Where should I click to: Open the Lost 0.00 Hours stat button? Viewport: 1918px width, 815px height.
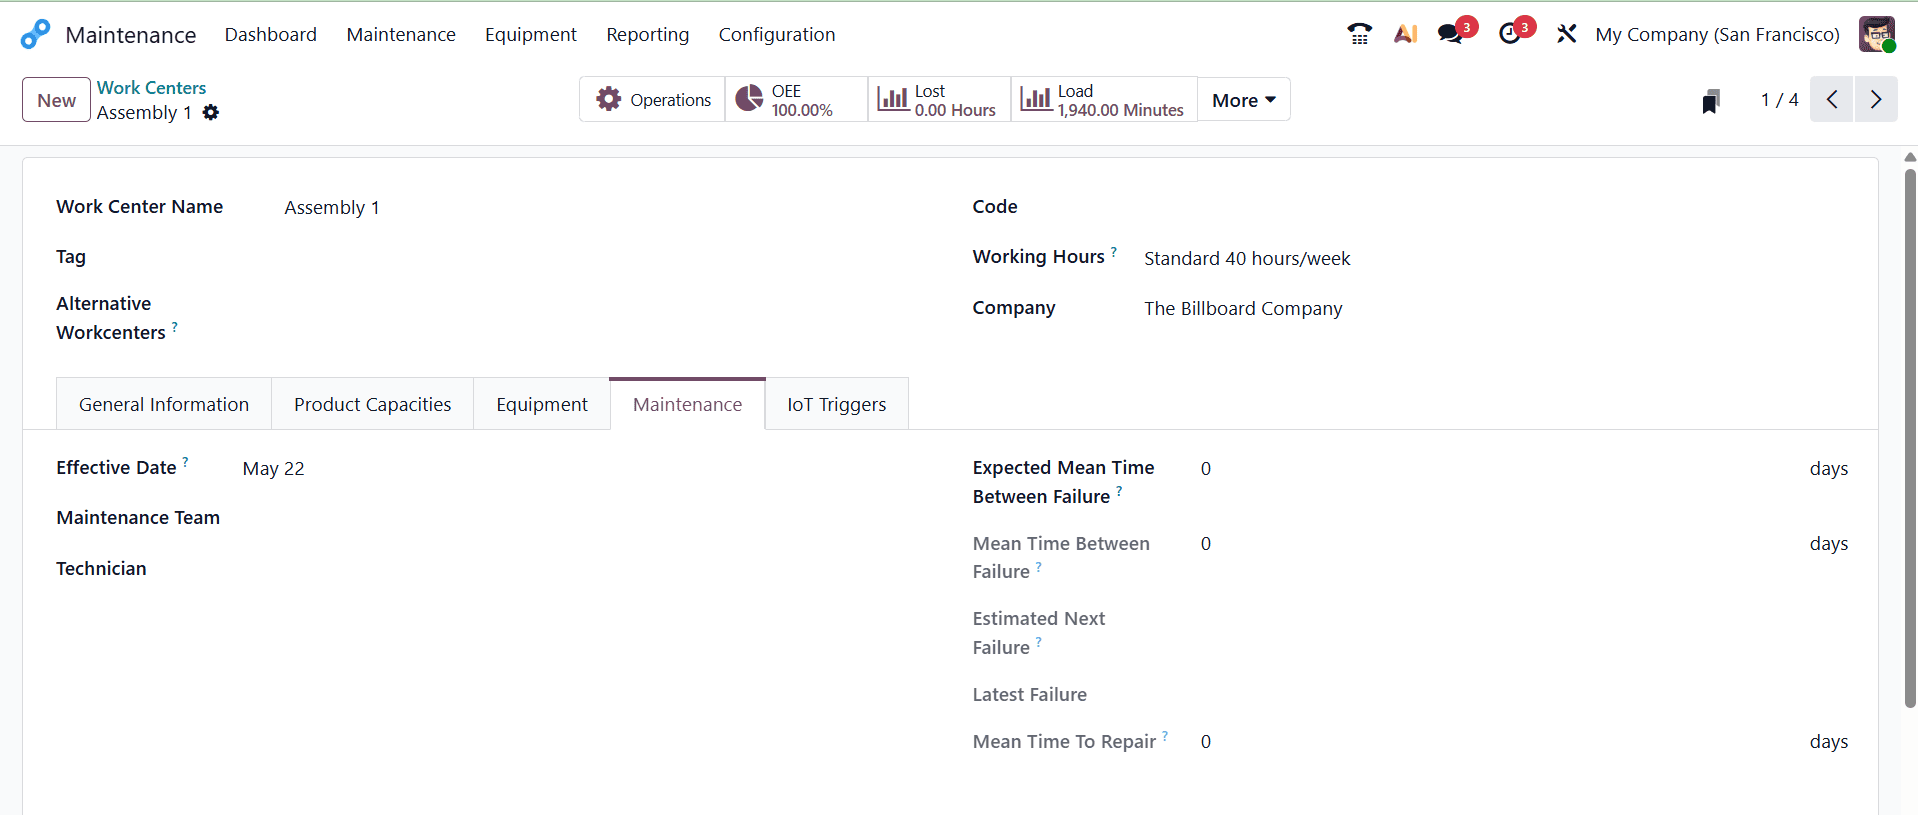939,100
